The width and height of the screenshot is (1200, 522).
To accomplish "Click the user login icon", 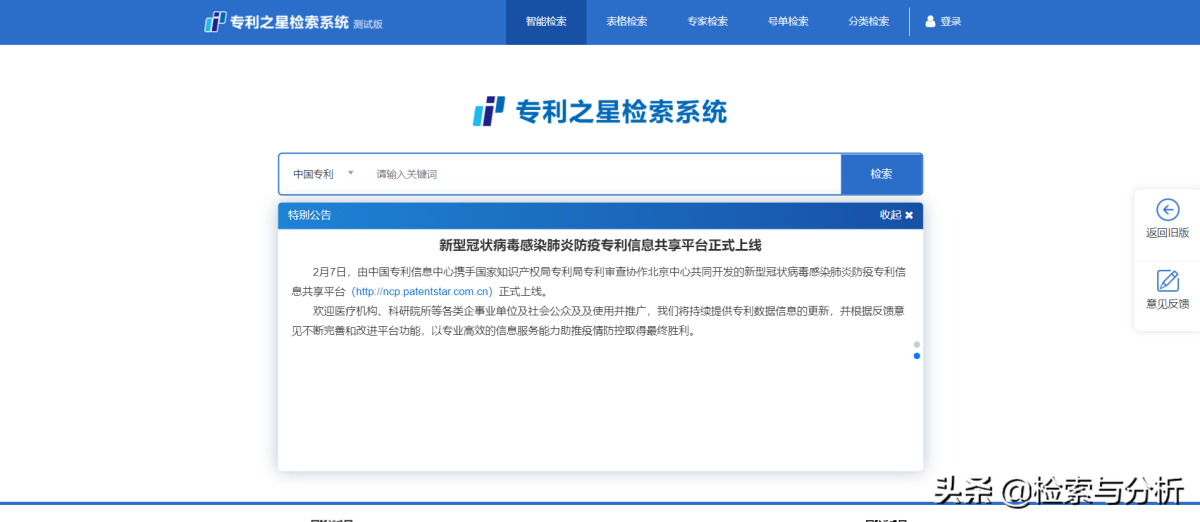I will click(930, 21).
